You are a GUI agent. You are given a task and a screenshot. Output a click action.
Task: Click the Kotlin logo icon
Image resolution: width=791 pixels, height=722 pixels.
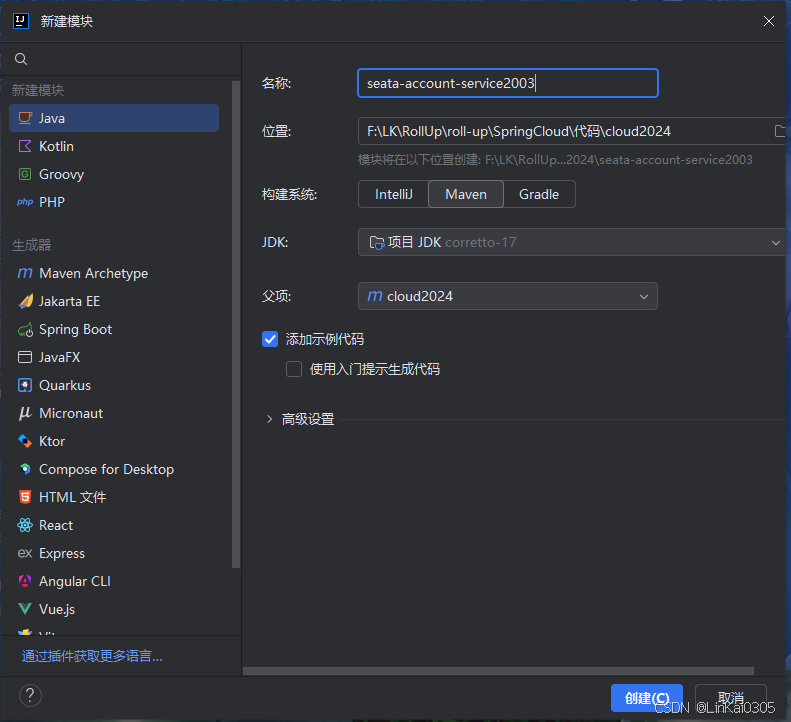[x=25, y=146]
